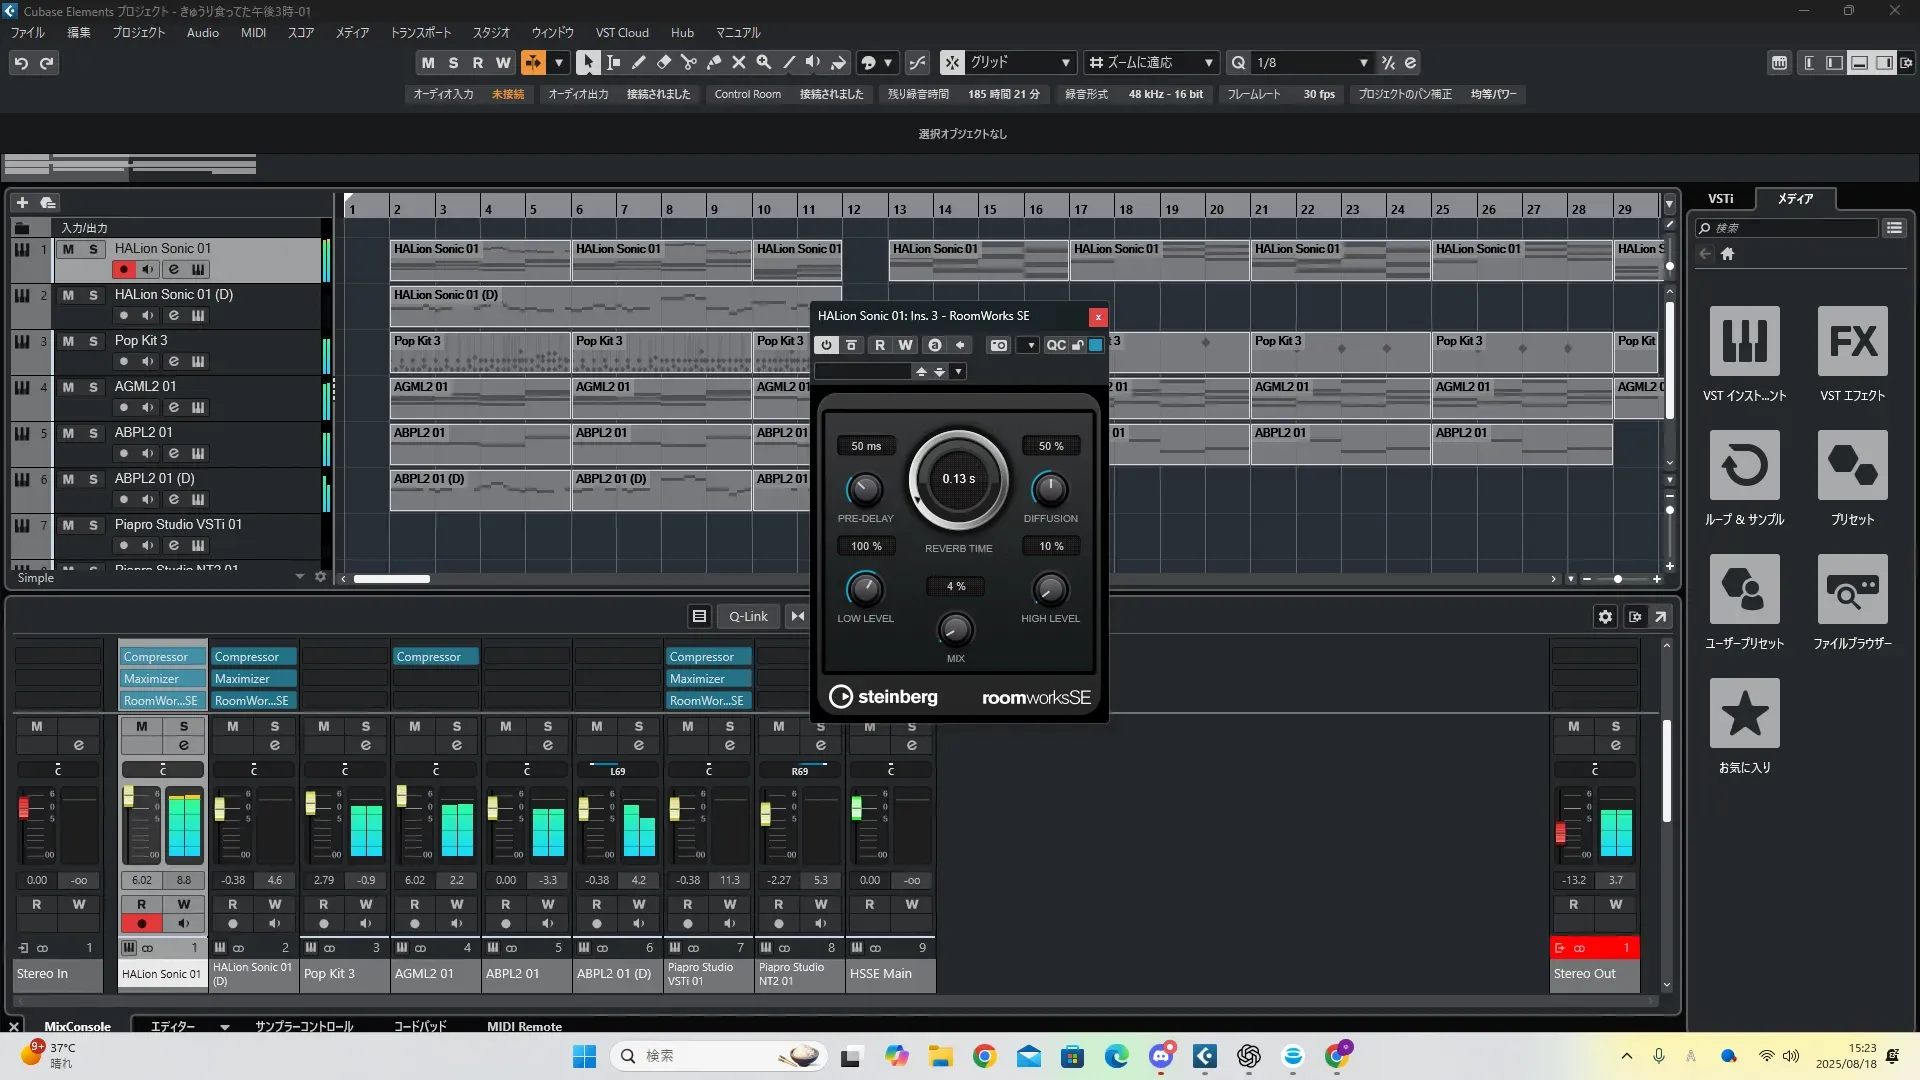Image resolution: width=1920 pixels, height=1080 pixels.
Task: Select the Eraser tool in toolbar
Action: coord(663,62)
